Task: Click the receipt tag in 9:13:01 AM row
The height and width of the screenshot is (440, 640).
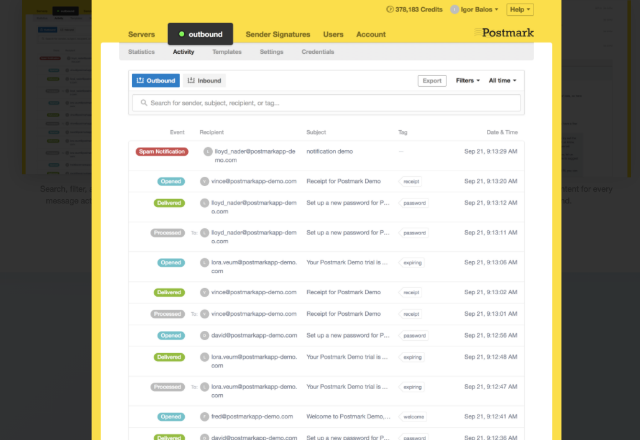Action: coord(411,314)
